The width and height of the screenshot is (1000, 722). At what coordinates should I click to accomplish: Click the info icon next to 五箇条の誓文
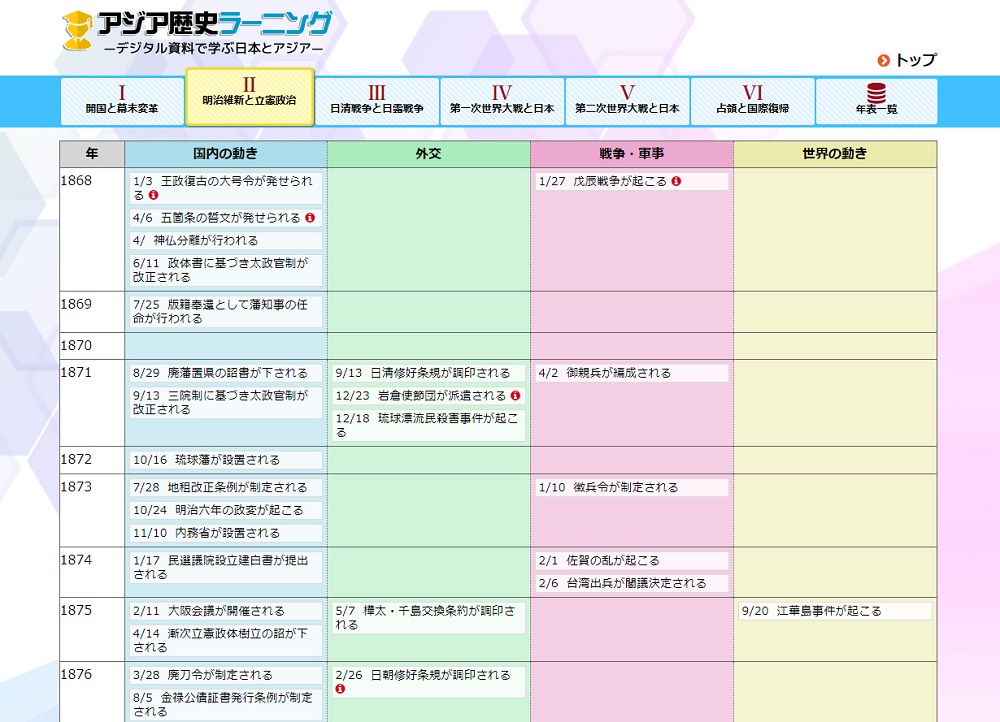click(x=310, y=218)
